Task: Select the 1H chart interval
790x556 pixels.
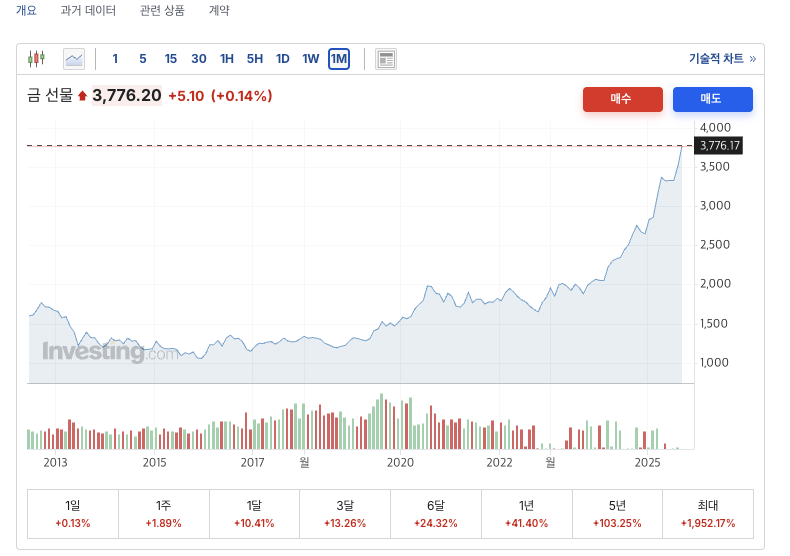Action: click(x=227, y=58)
